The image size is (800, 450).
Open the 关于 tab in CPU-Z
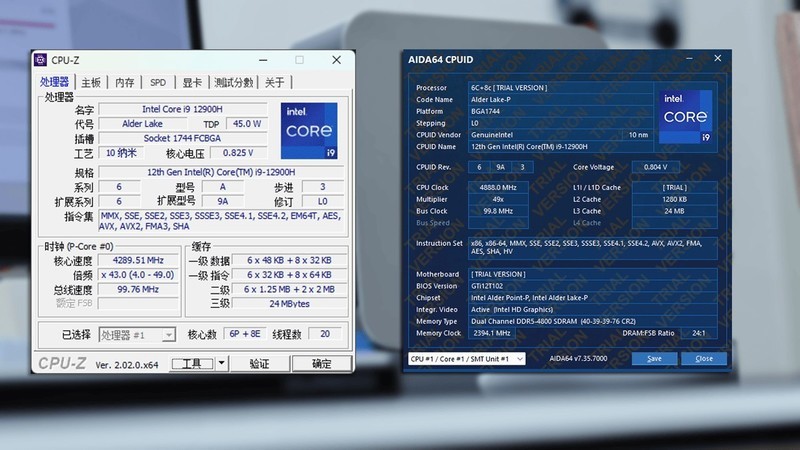274,83
